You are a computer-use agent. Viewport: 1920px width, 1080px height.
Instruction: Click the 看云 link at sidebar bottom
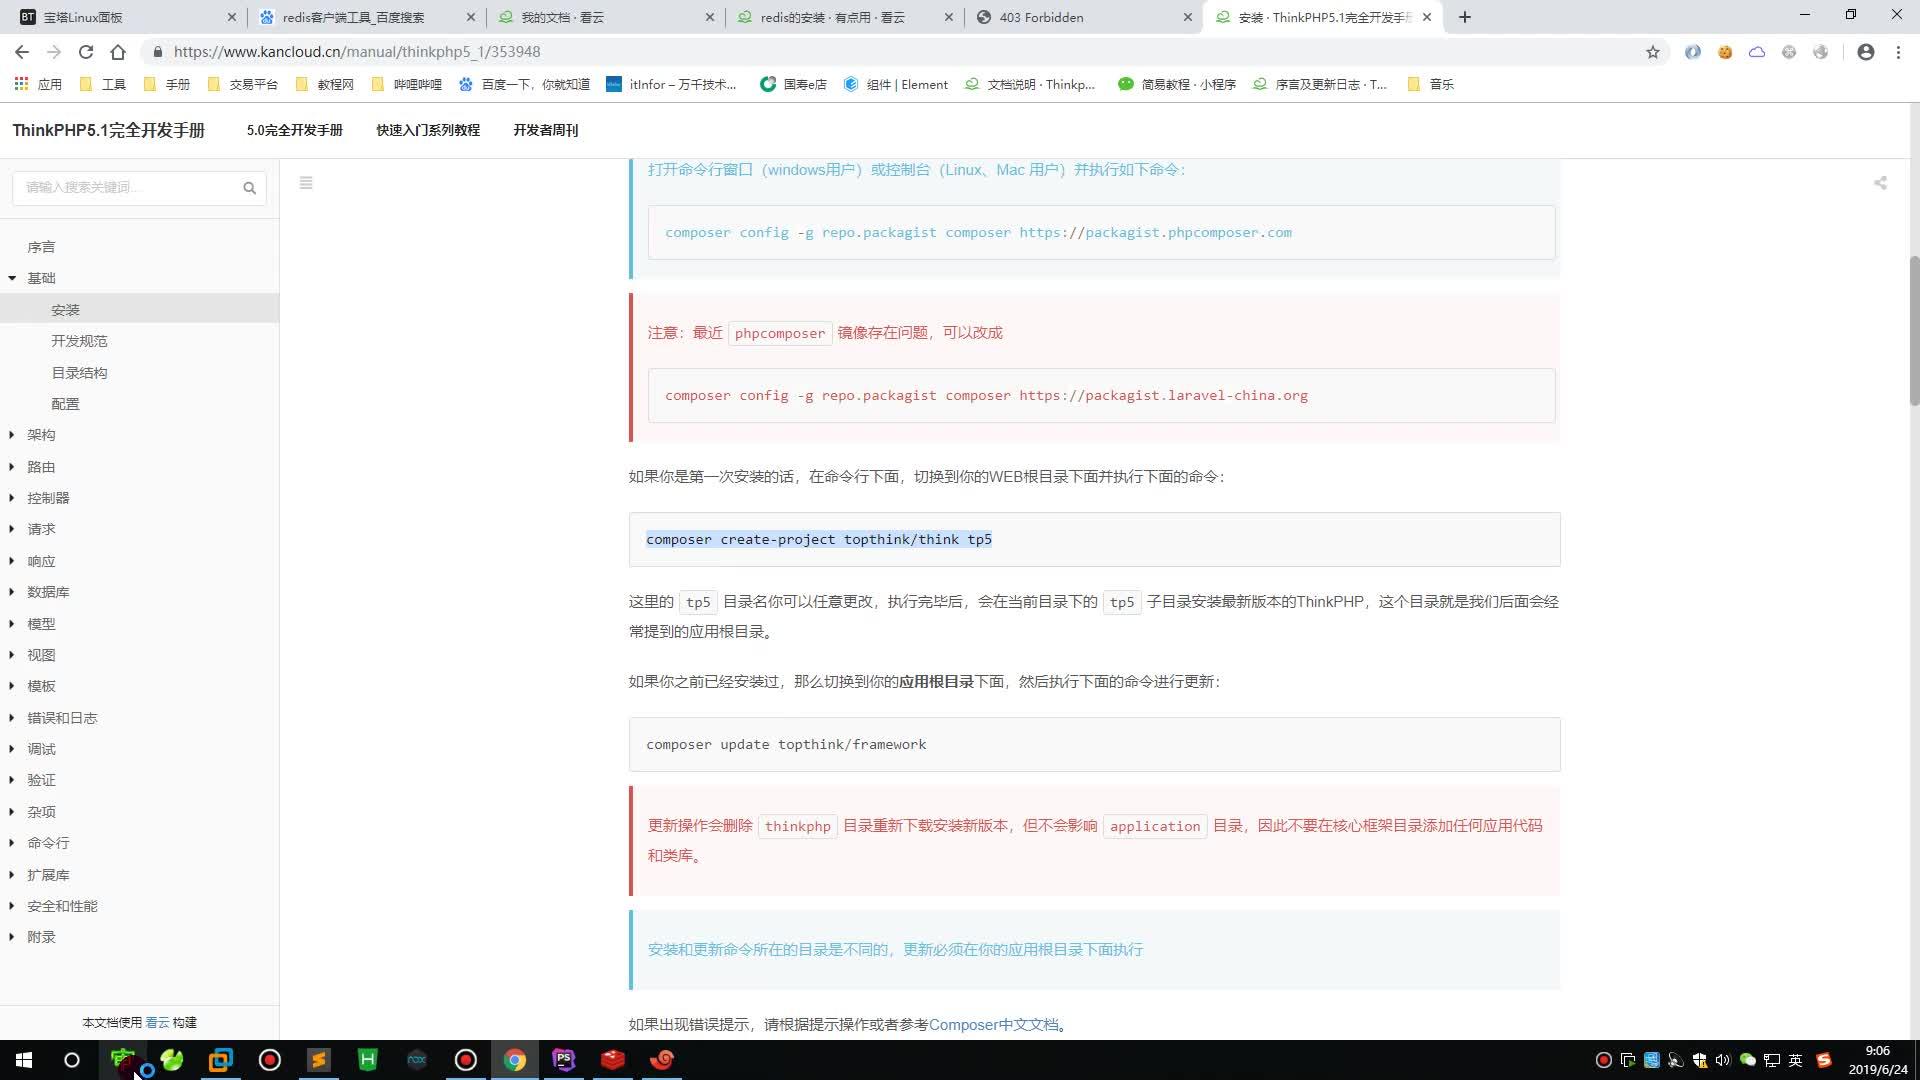(157, 1021)
